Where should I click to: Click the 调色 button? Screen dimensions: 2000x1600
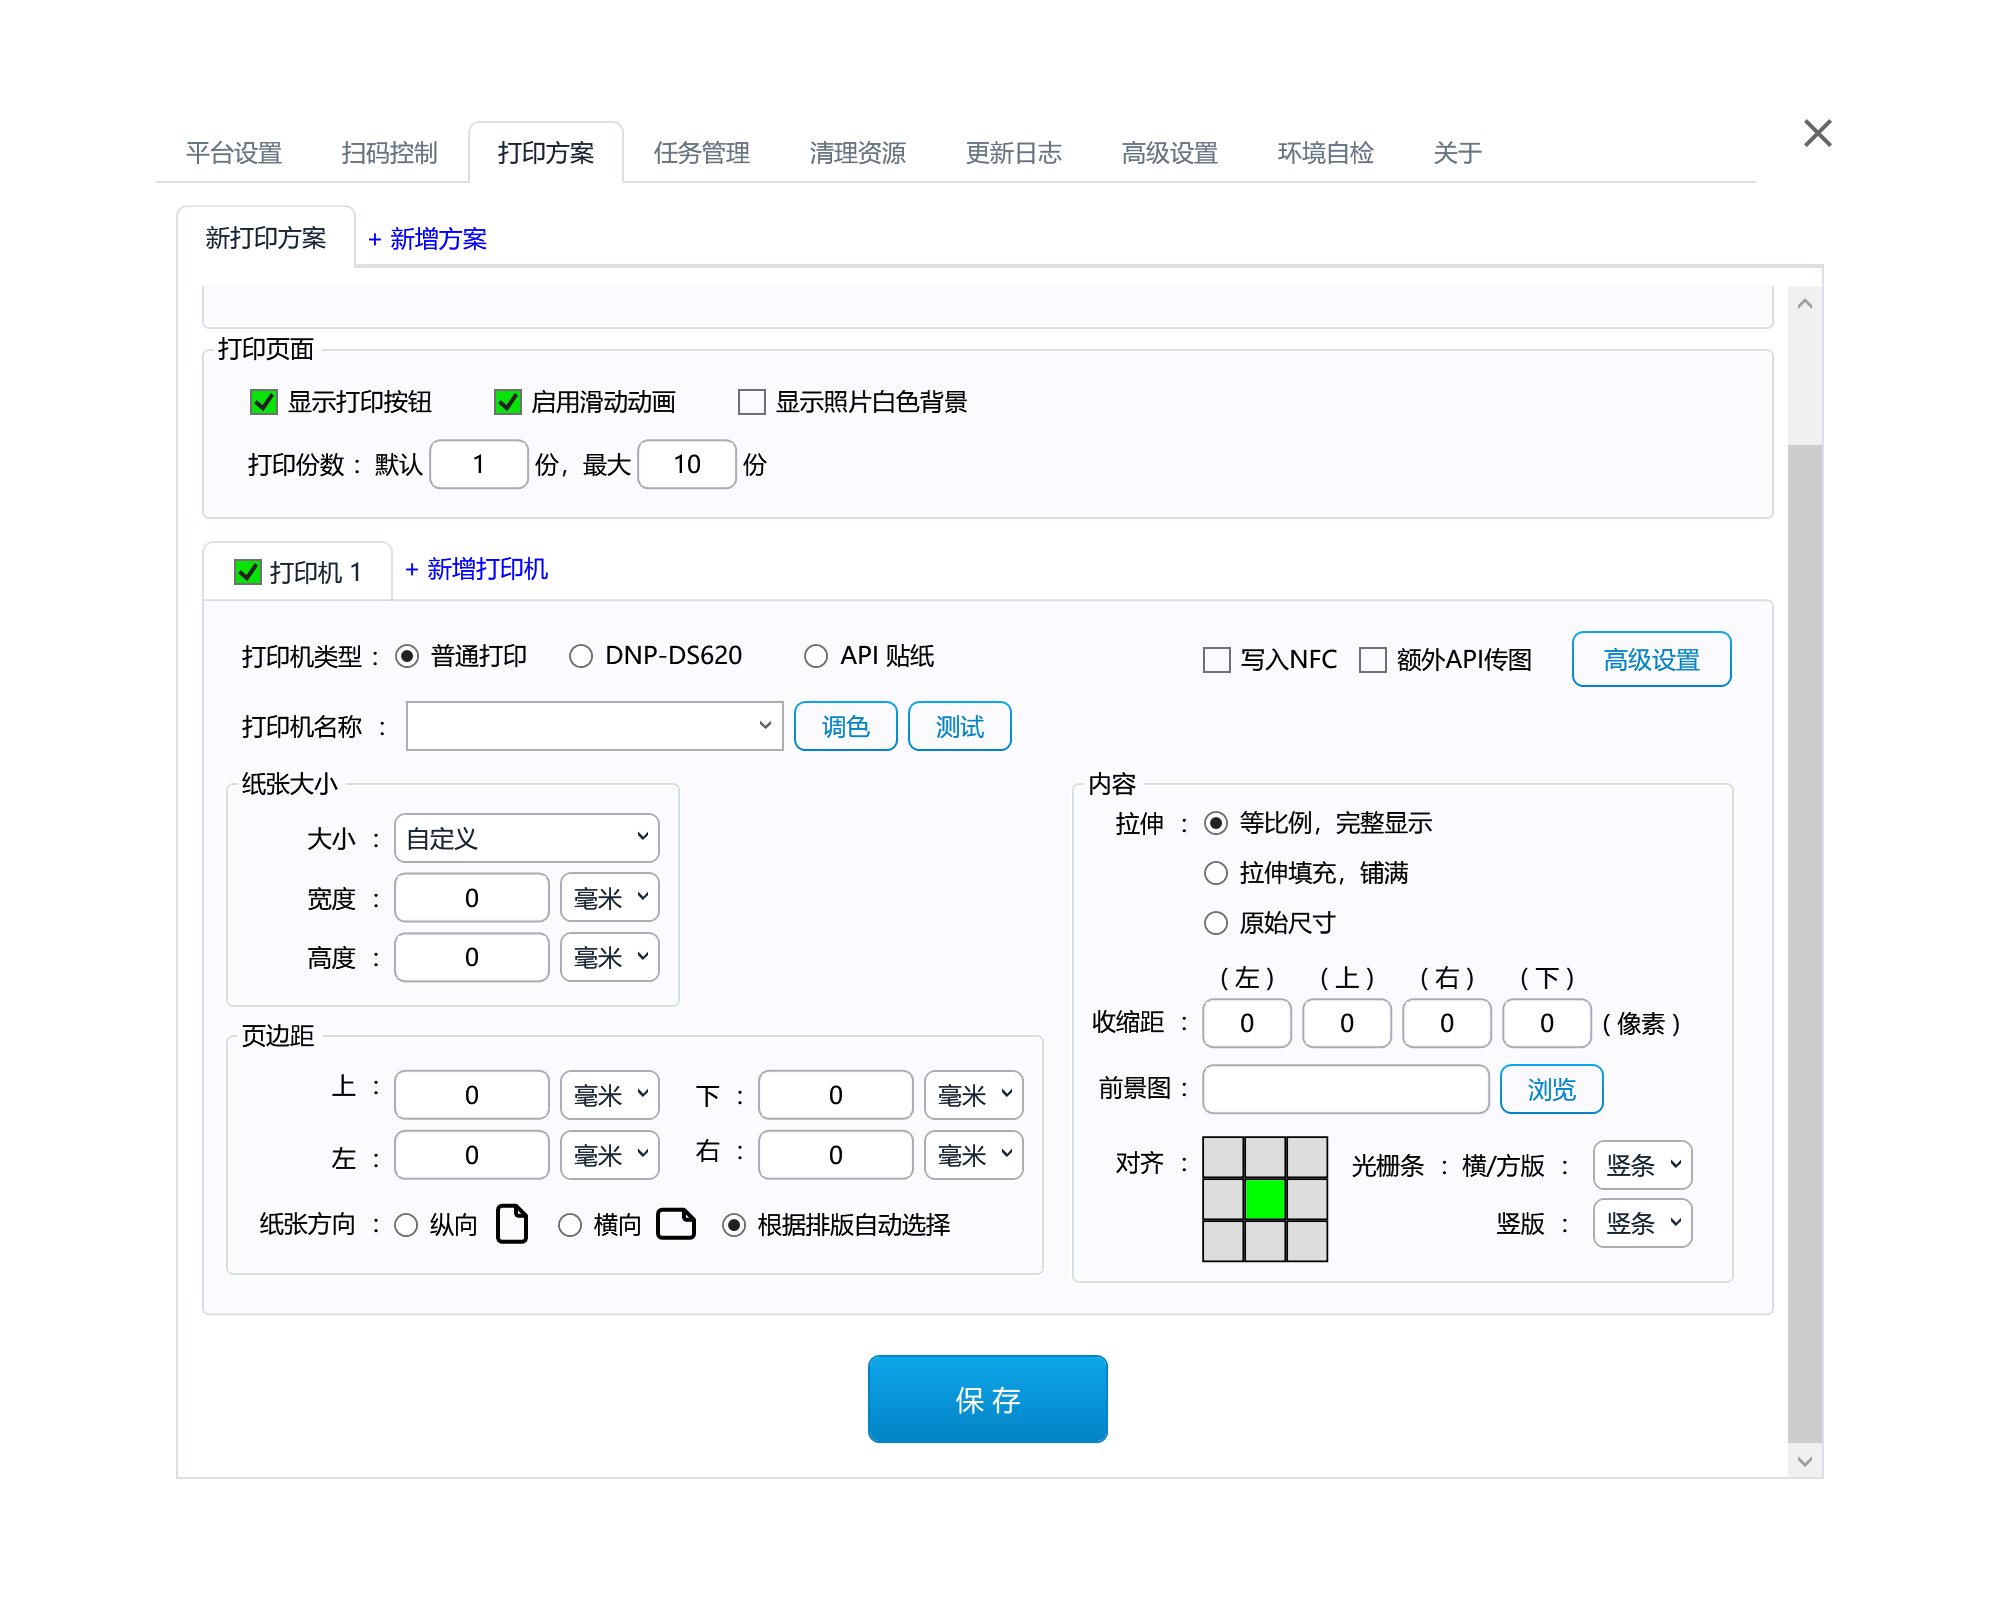tap(846, 726)
